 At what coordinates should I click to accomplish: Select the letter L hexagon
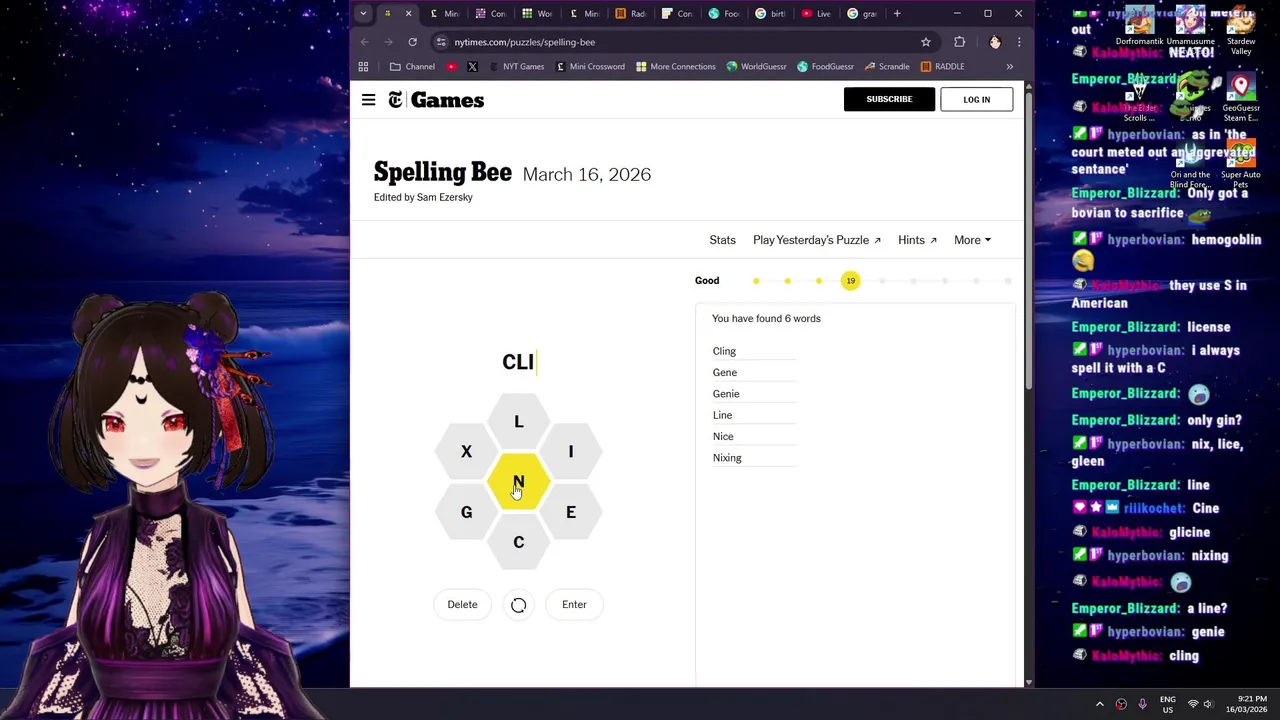(x=518, y=422)
